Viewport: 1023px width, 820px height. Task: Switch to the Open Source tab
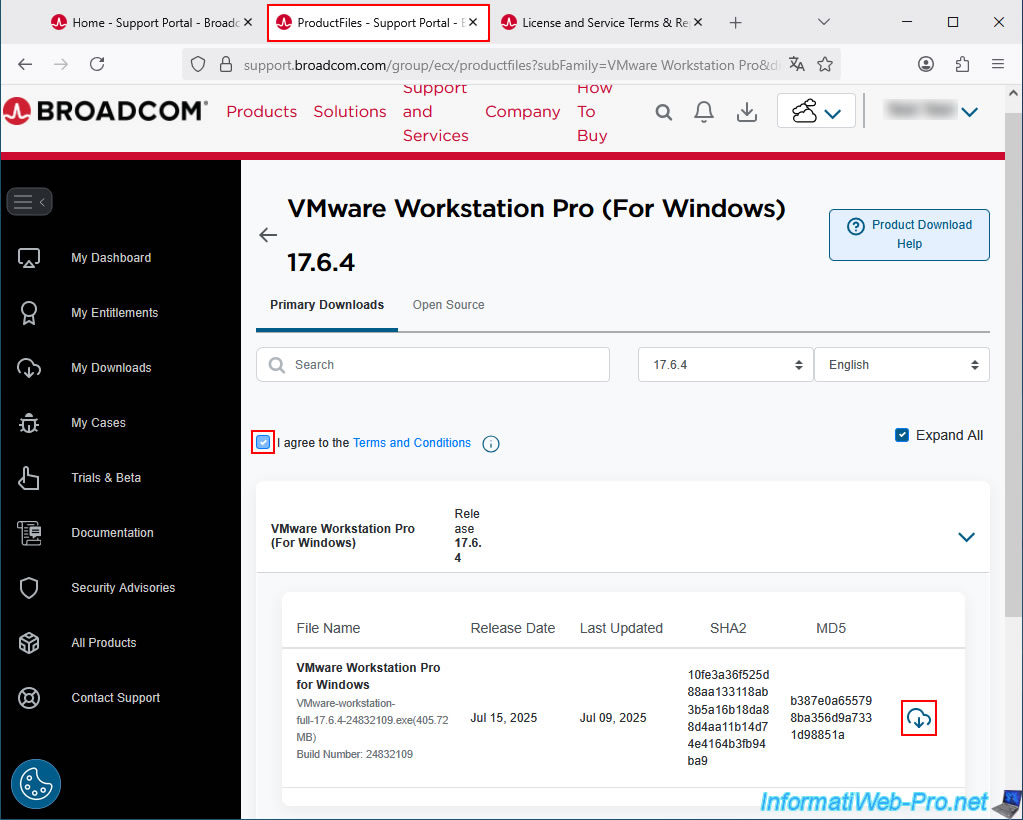(x=448, y=305)
